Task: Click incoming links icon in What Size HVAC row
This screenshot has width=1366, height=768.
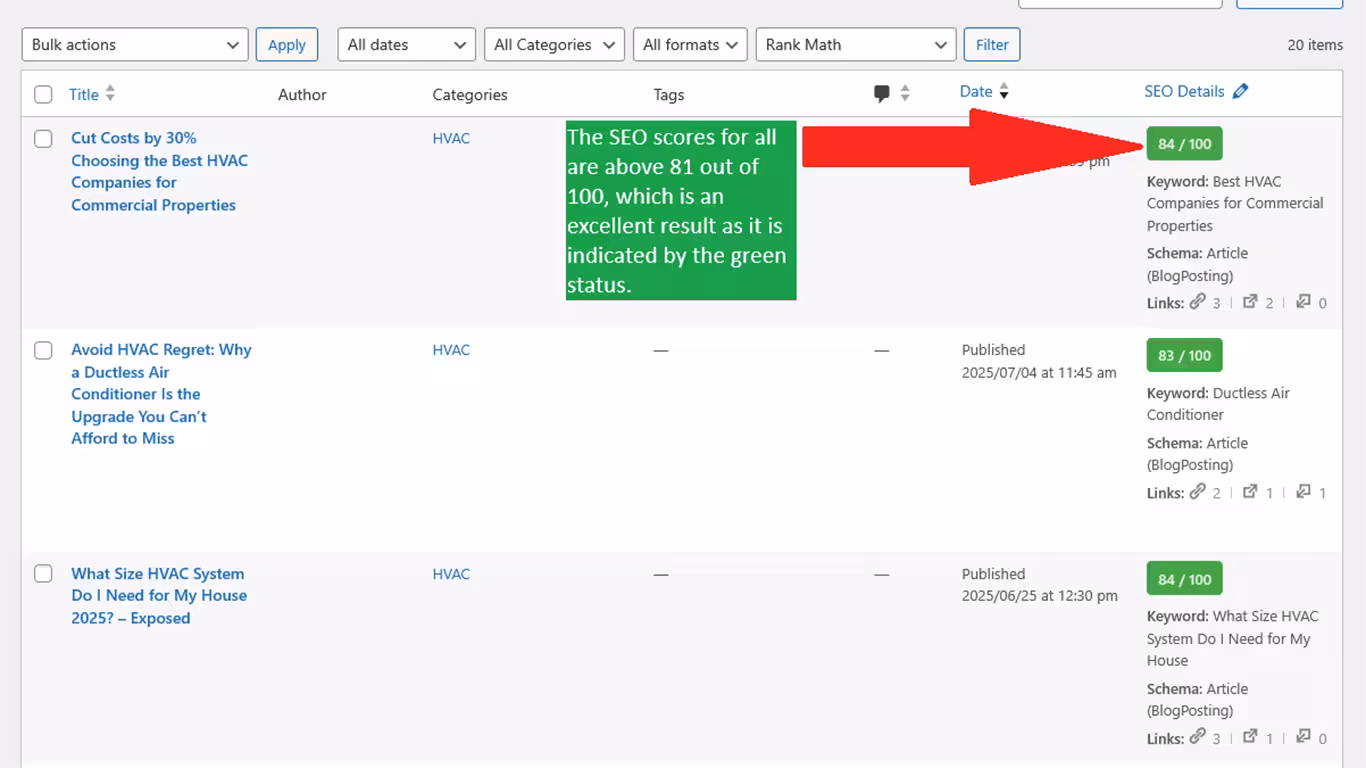Action: (x=1303, y=738)
